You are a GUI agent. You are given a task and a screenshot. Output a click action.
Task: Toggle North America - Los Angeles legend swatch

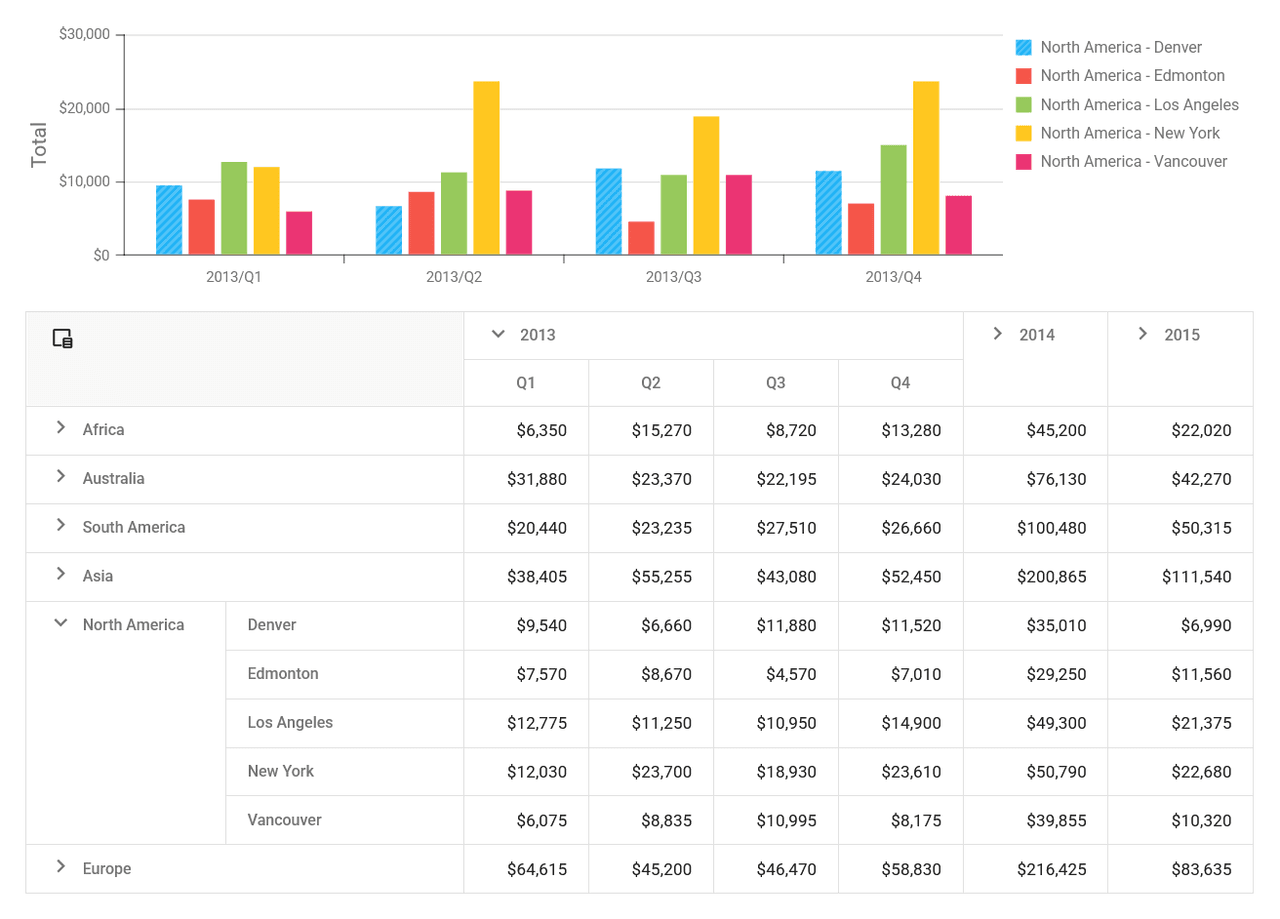click(1023, 104)
